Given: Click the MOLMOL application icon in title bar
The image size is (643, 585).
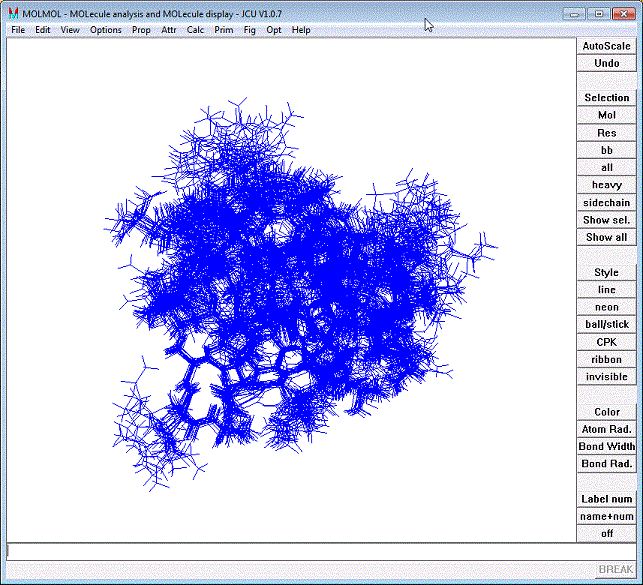Looking at the screenshot, I should coord(13,14).
